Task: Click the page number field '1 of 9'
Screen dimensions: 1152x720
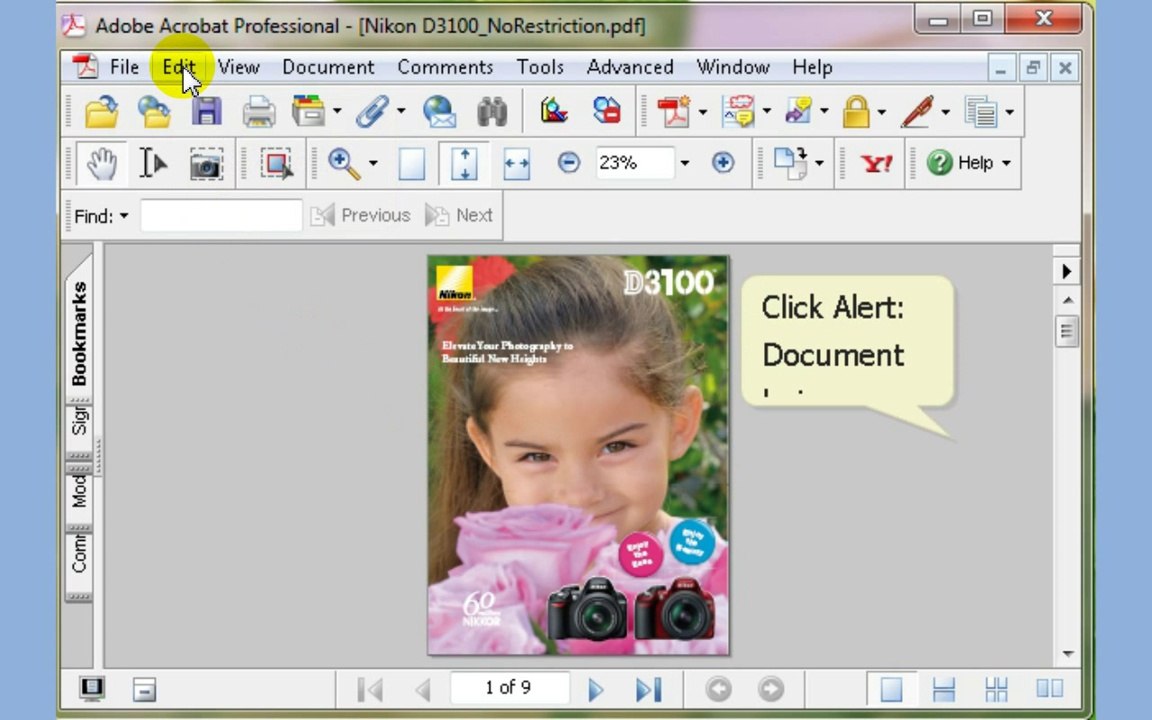Action: (x=508, y=688)
